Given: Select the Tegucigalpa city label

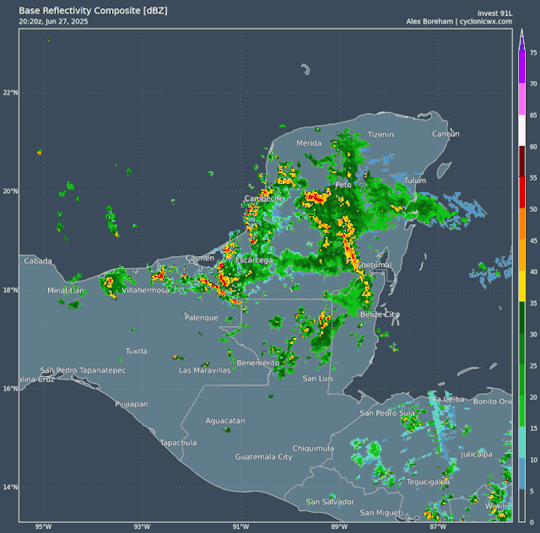Looking at the screenshot, I should (428, 482).
